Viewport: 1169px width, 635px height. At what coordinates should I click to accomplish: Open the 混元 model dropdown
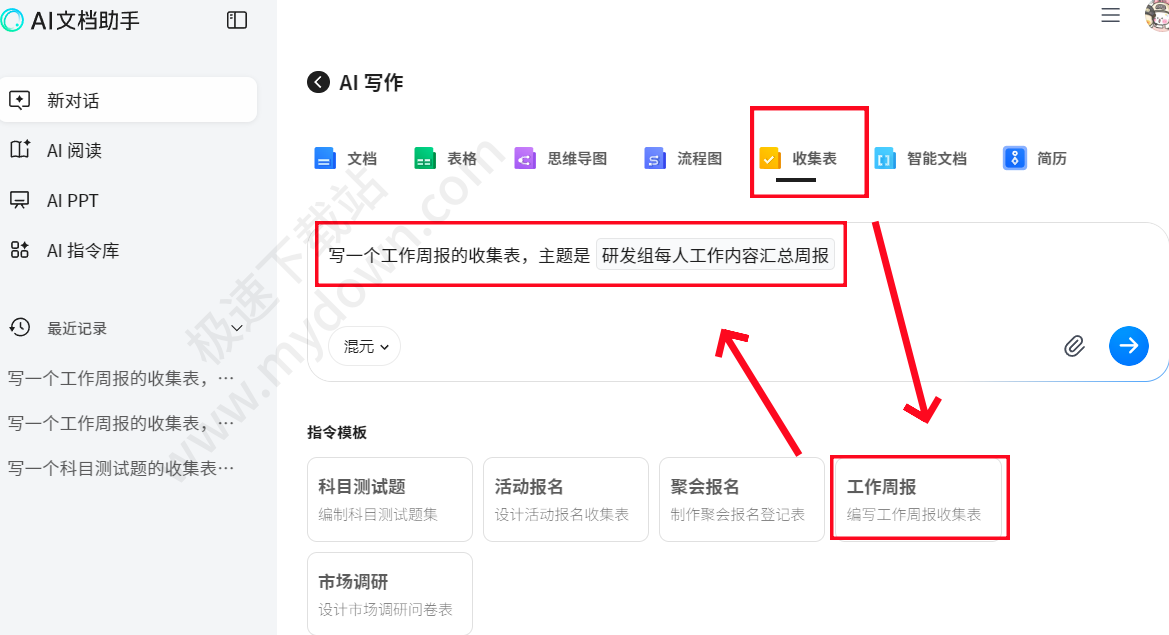365,347
